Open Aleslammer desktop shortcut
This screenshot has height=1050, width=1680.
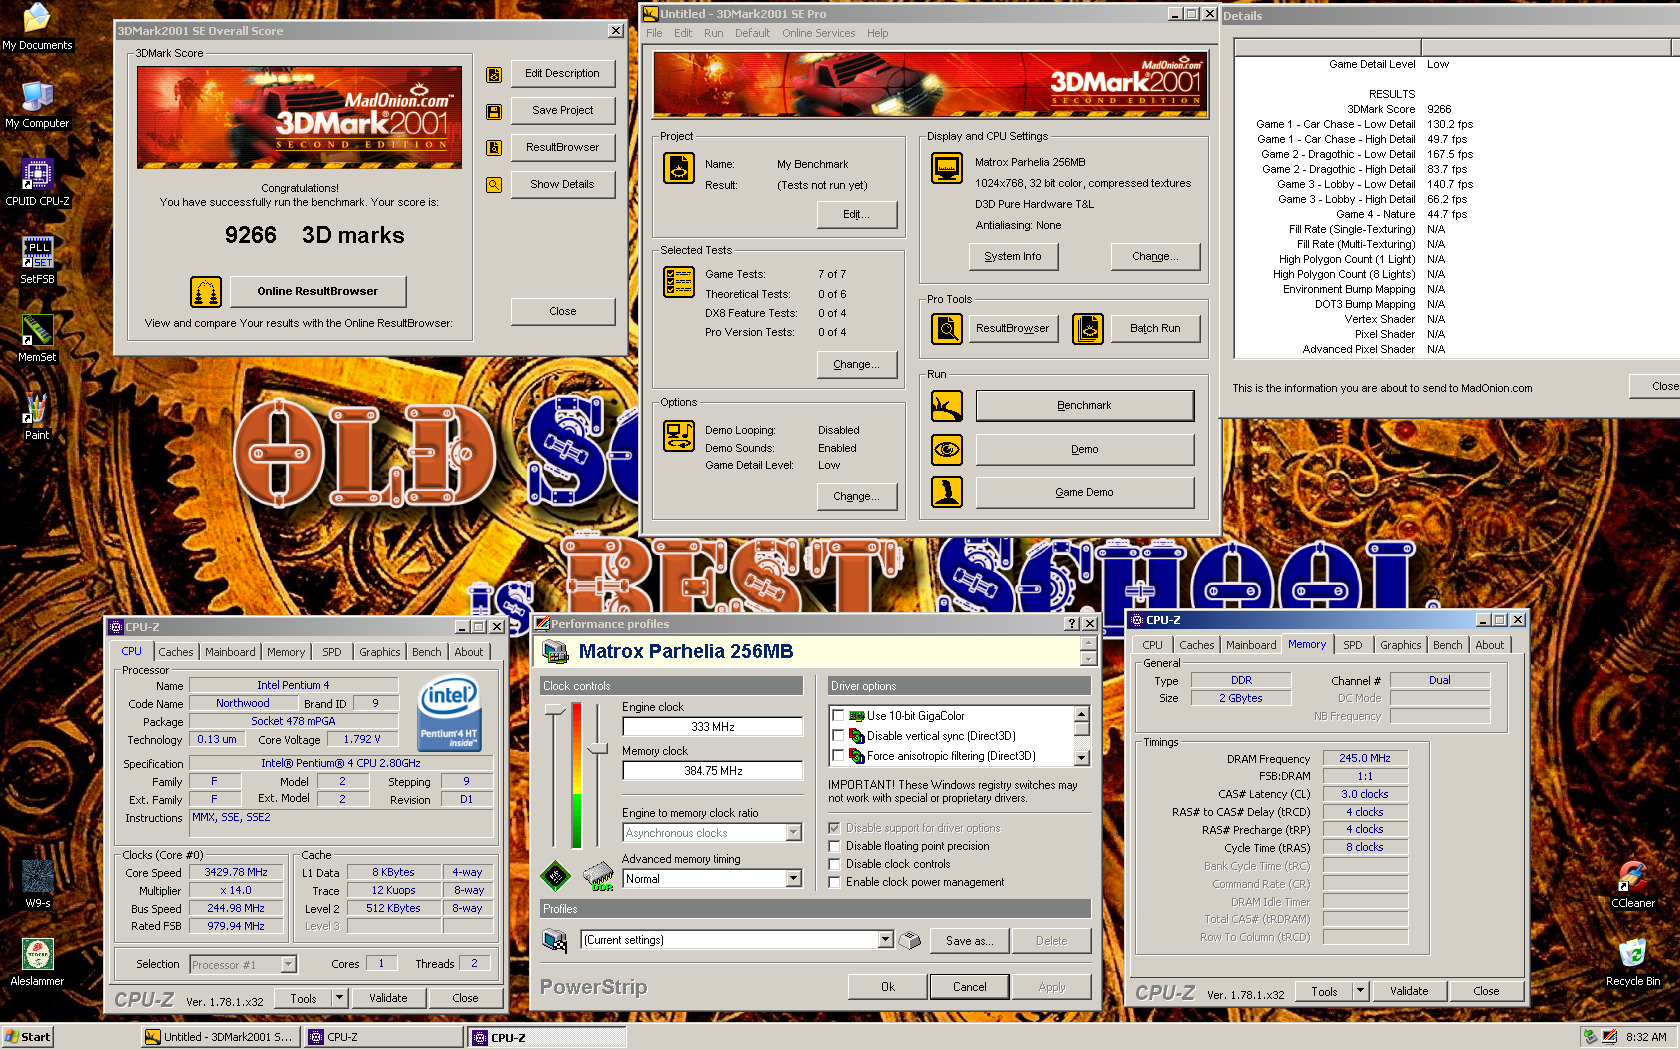point(37,962)
